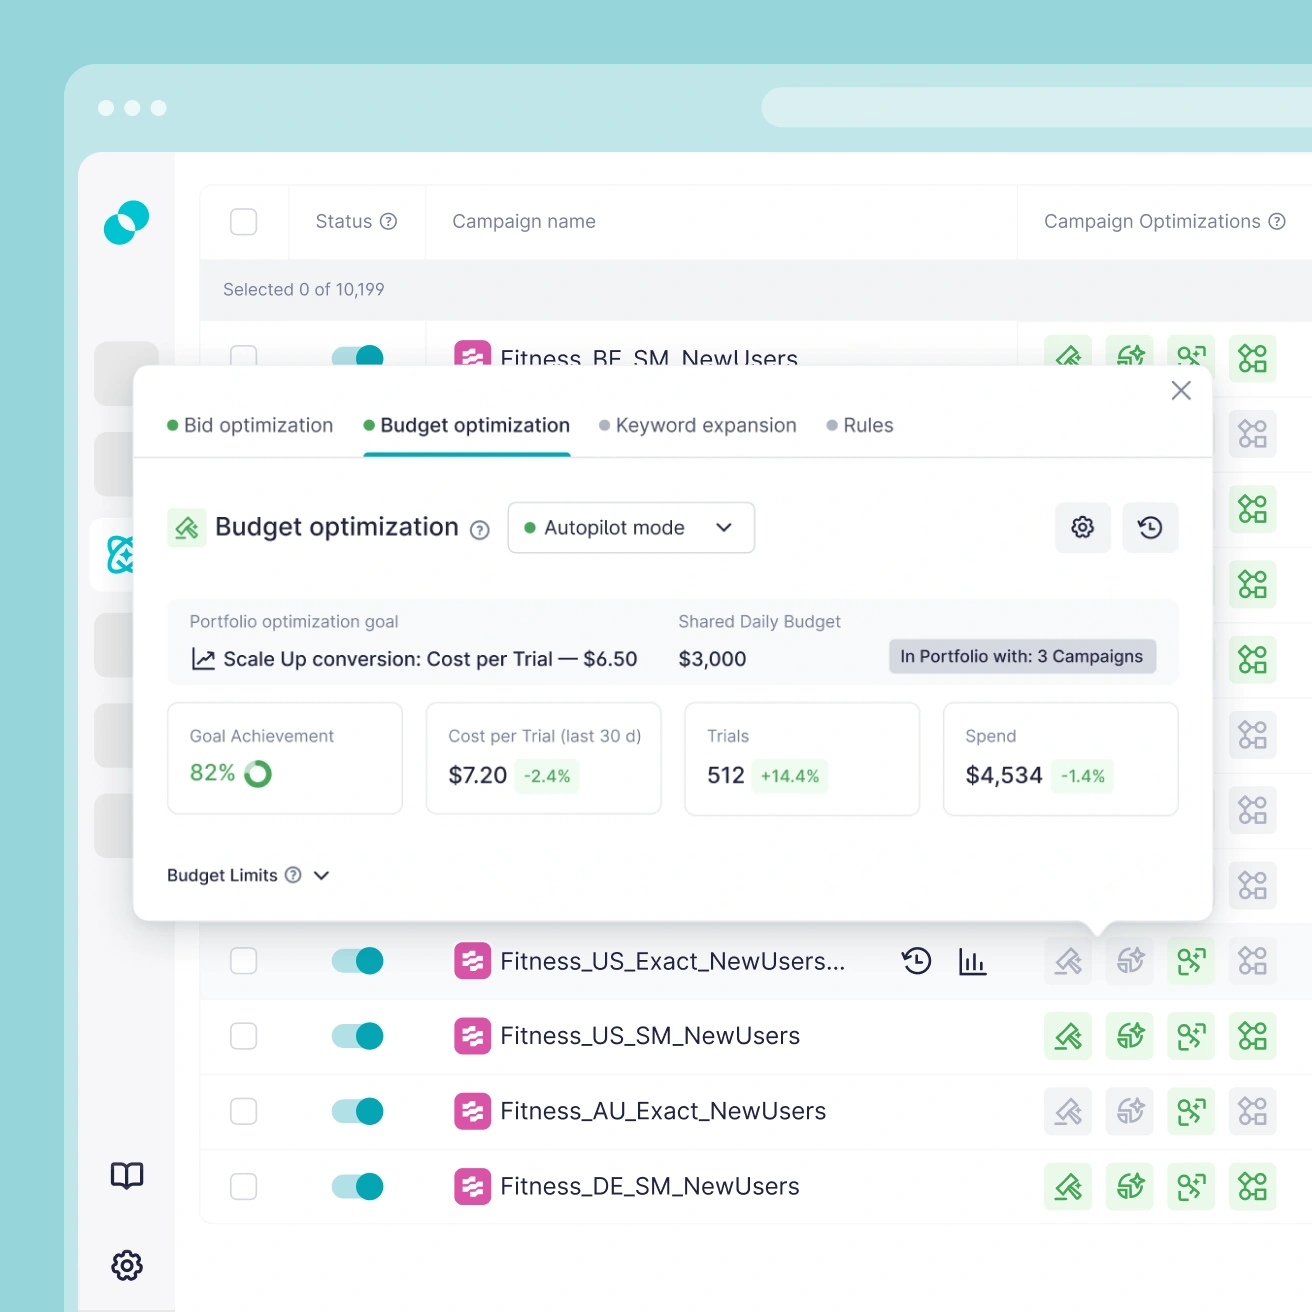Screen dimensions: 1312x1312
Task: Click rules icon for Fitness_AU_Exact_NewUsers
Action: 1253,1111
